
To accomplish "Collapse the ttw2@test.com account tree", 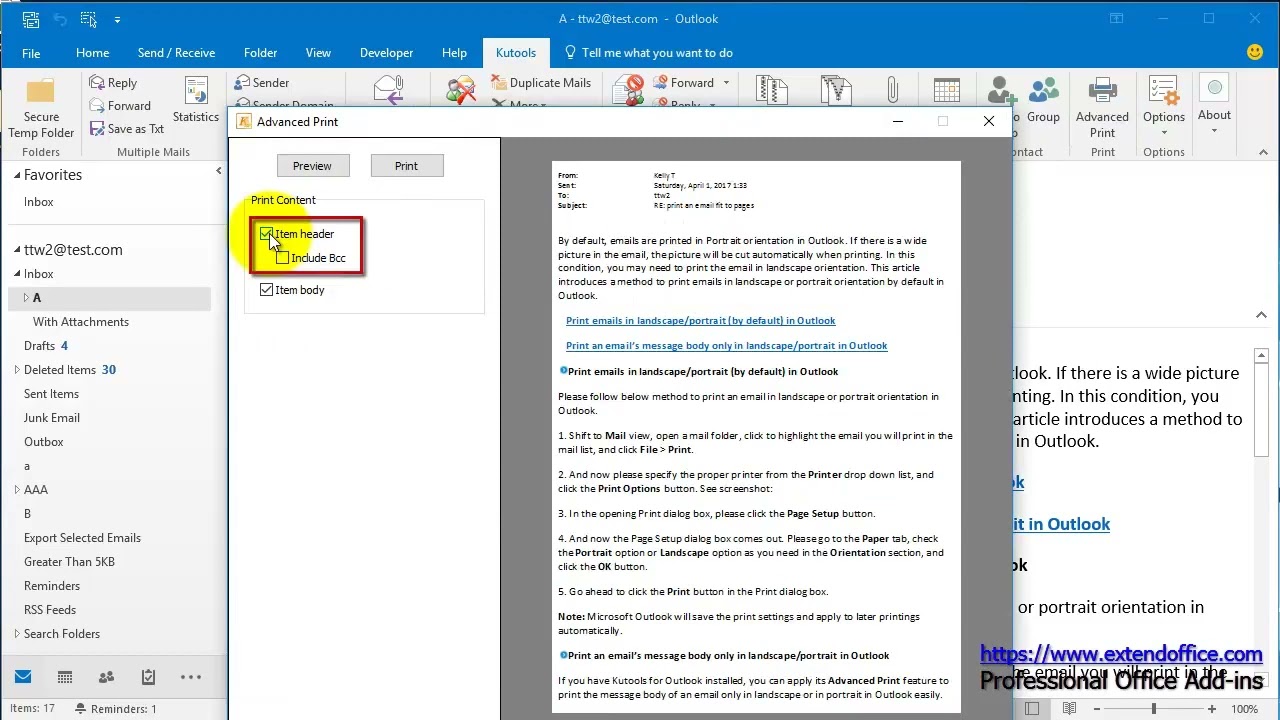I will [x=17, y=250].
